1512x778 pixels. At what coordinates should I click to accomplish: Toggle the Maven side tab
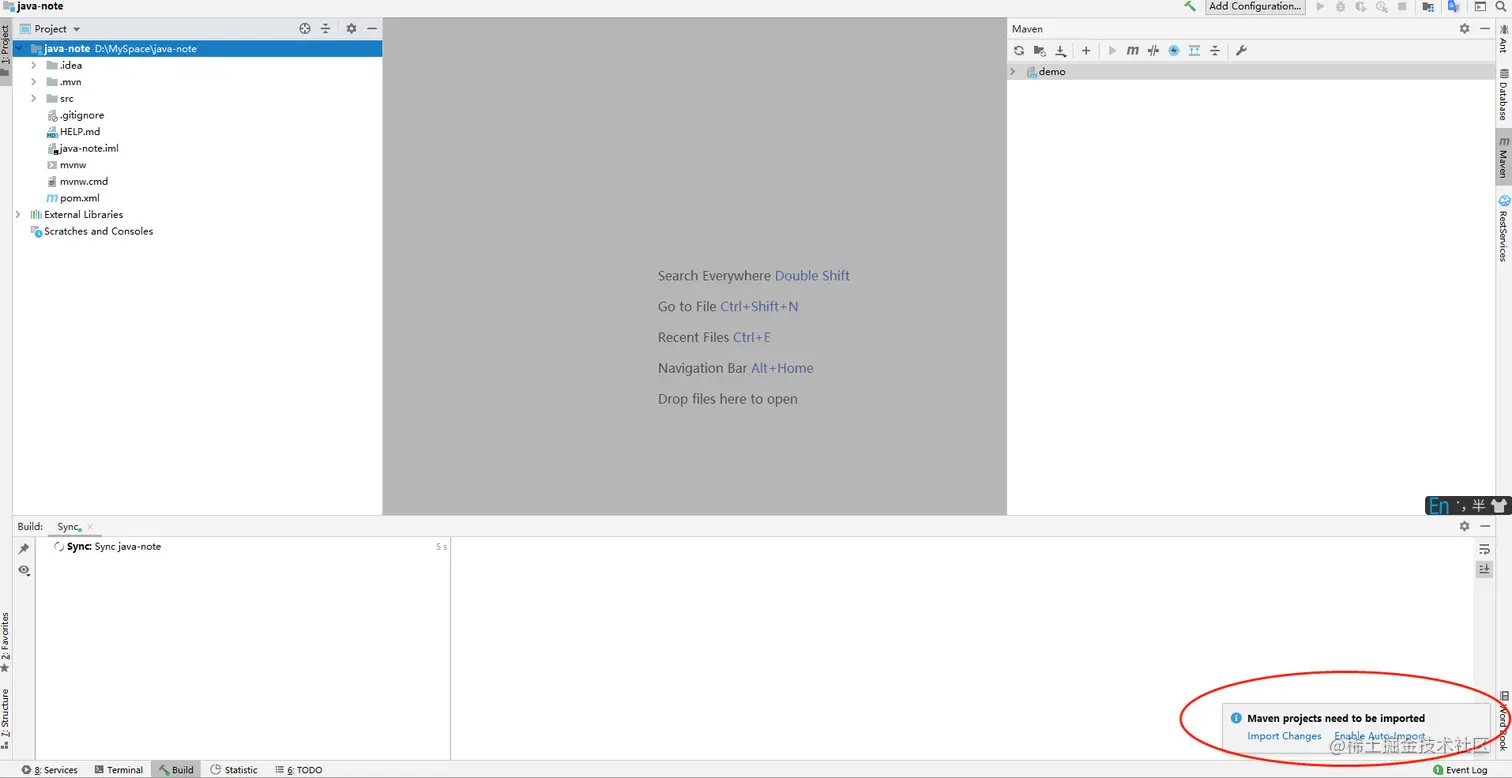click(x=1503, y=158)
